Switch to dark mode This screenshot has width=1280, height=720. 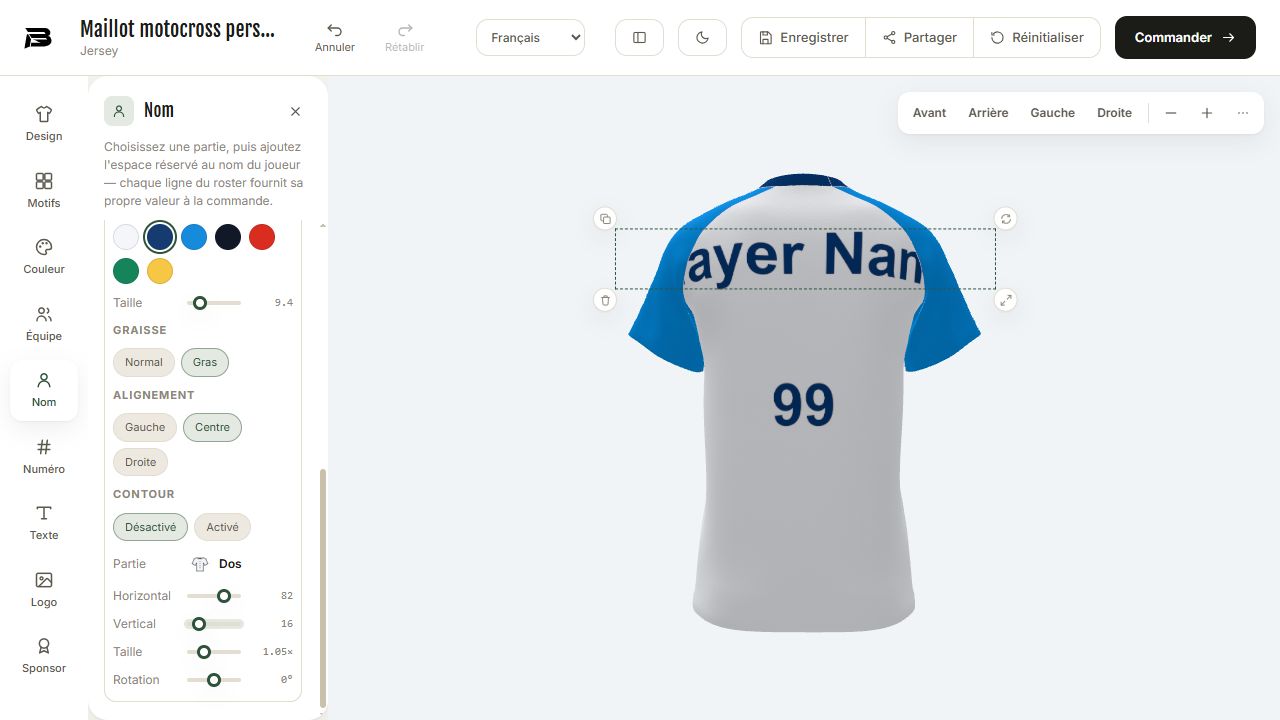(702, 38)
